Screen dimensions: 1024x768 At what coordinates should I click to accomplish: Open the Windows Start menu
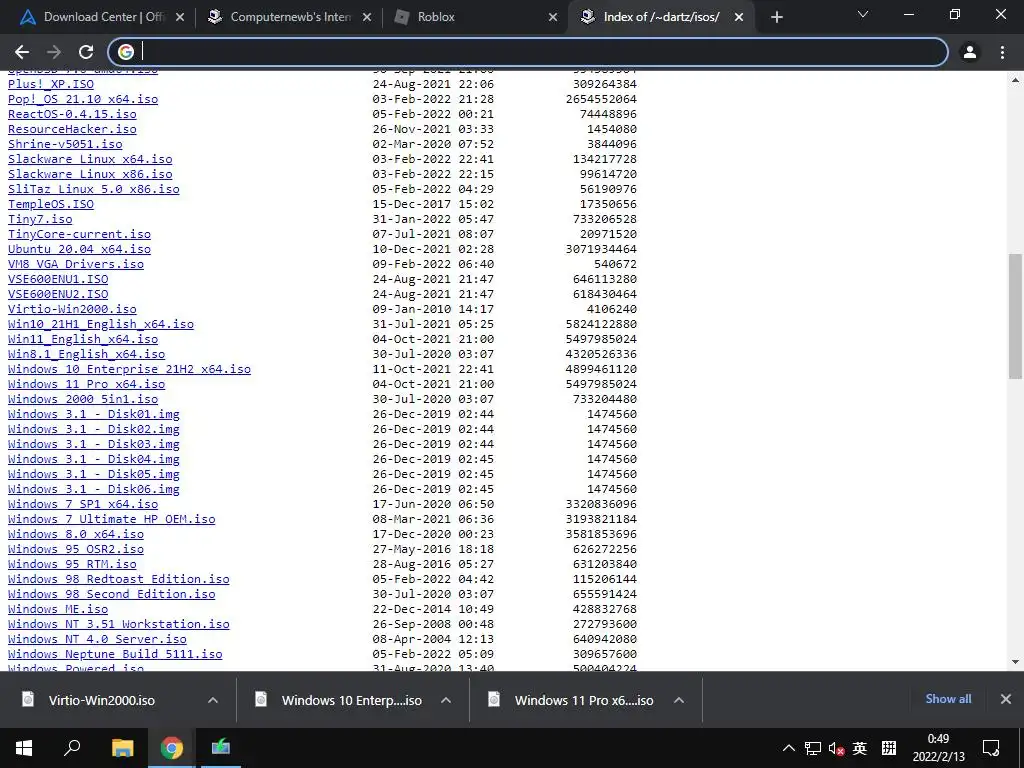[x=24, y=748]
